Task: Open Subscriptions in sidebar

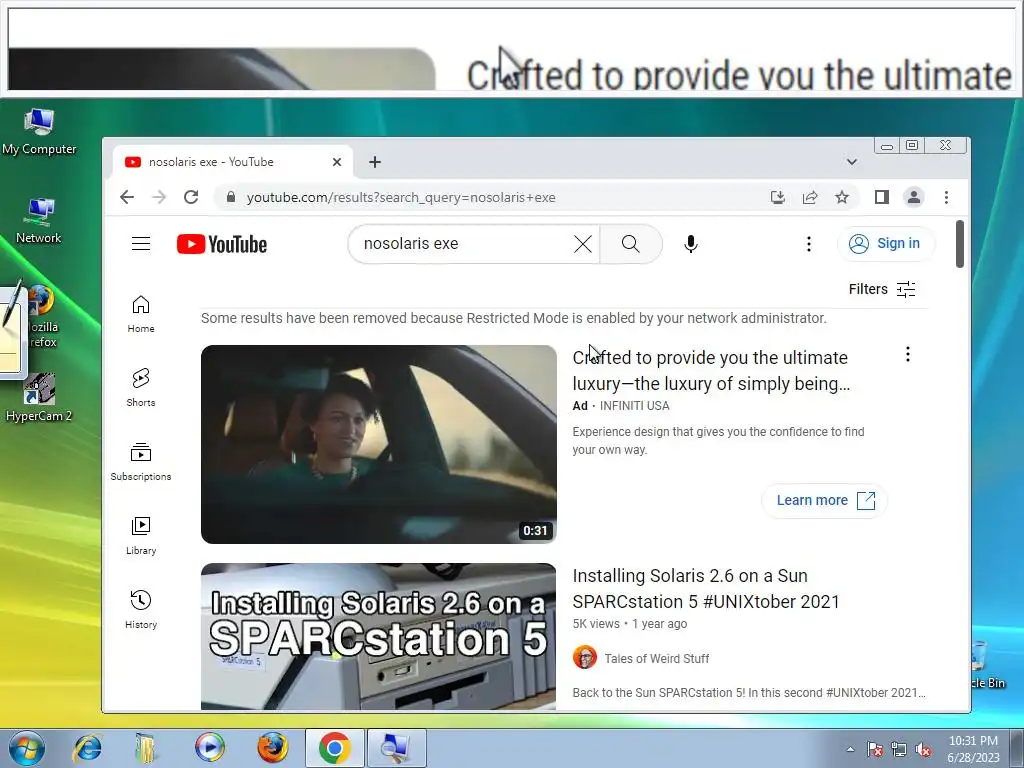Action: point(141,462)
